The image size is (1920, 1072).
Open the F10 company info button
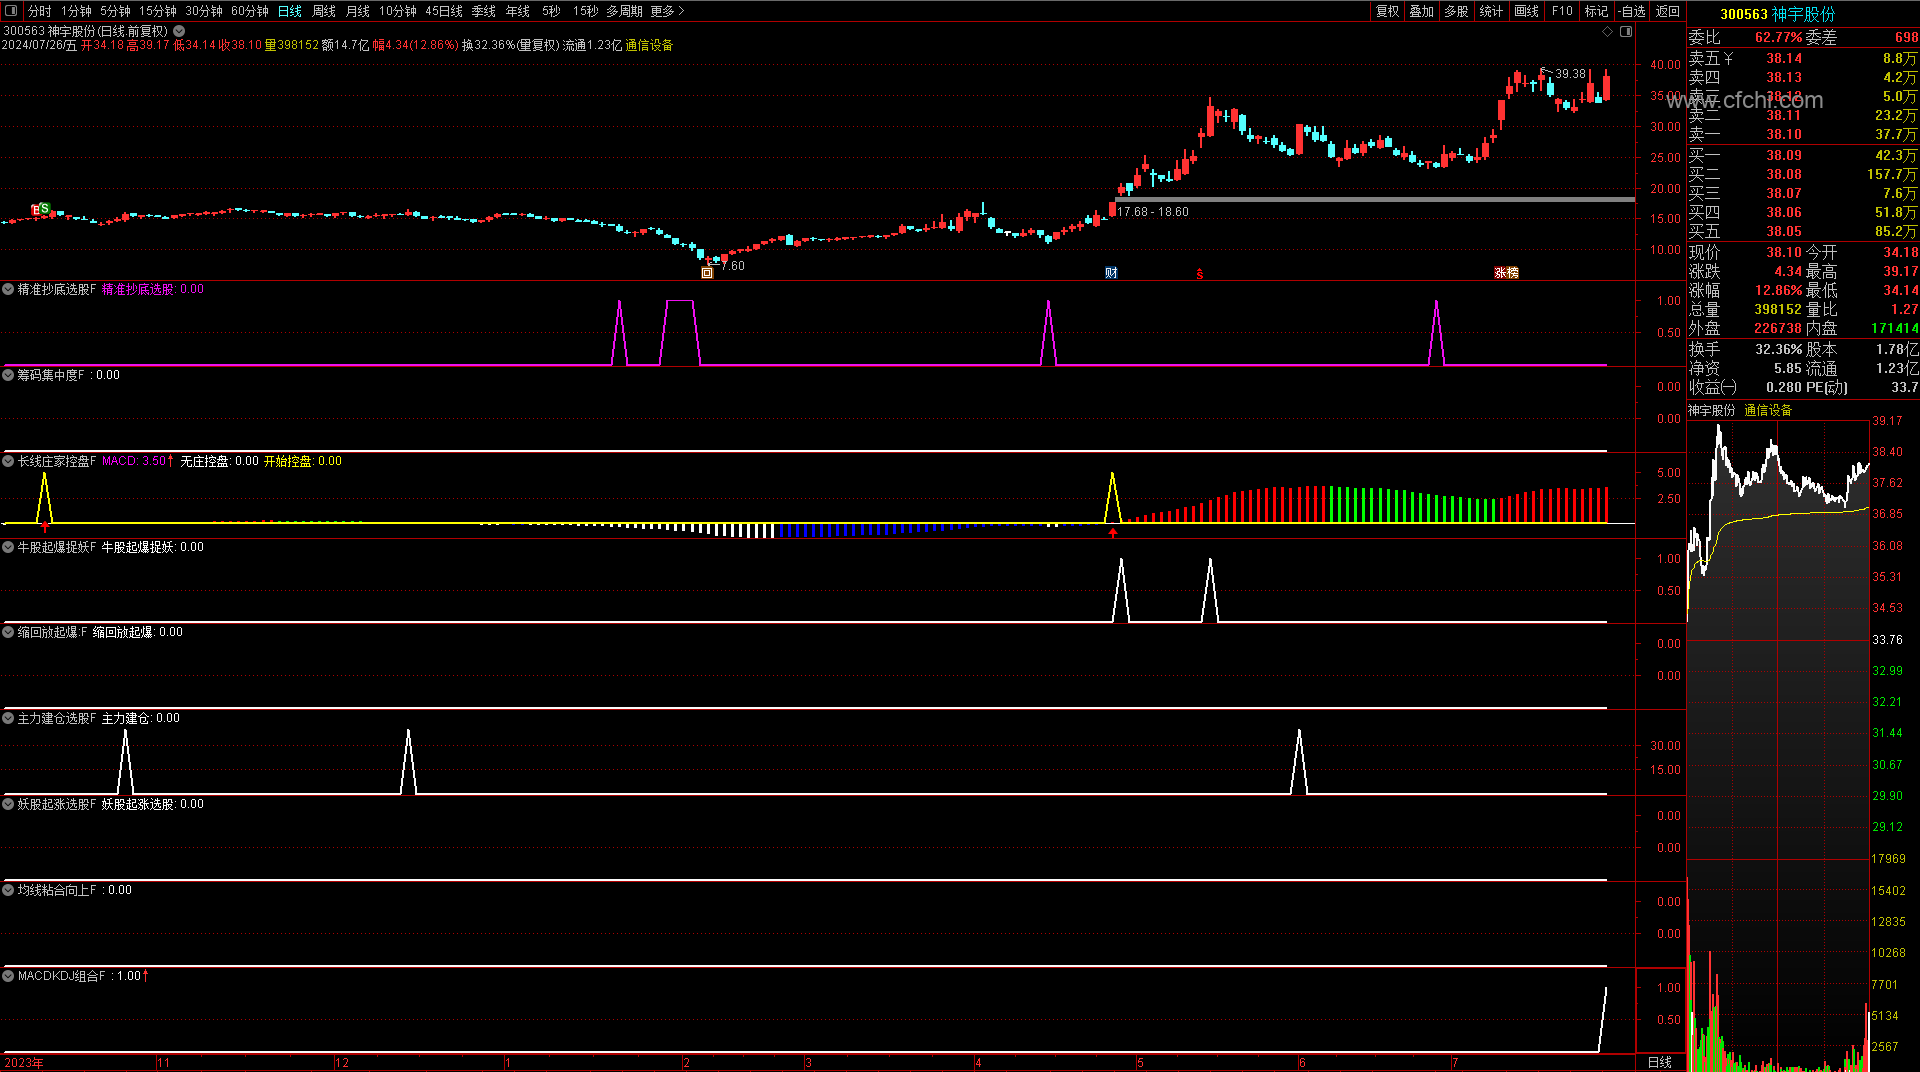coord(1562,11)
